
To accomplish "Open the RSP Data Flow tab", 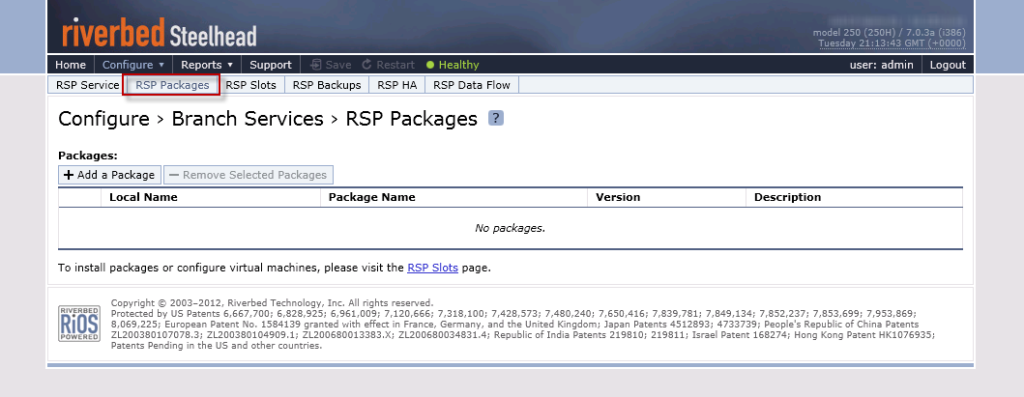I will point(472,85).
